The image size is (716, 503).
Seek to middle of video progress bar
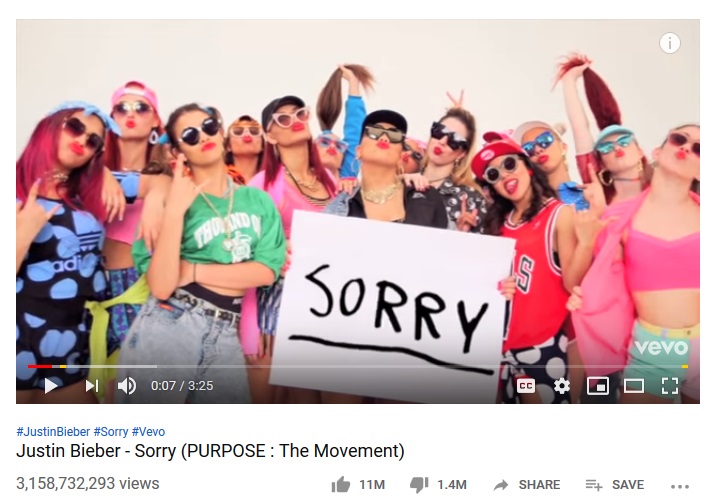click(358, 366)
